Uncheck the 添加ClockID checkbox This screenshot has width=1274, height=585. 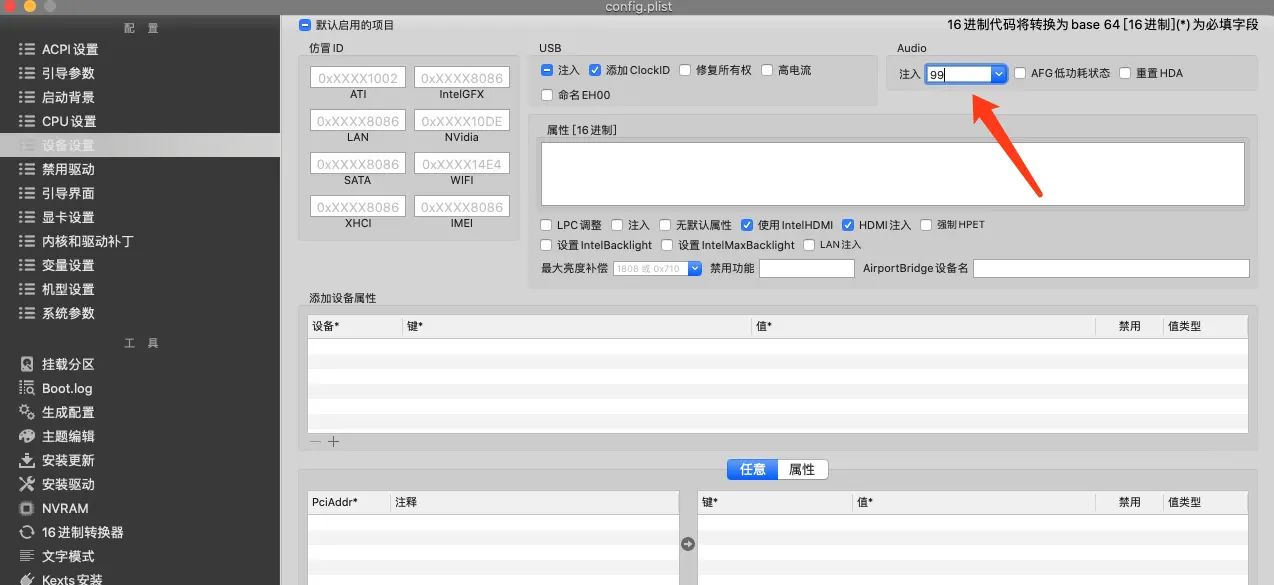click(597, 70)
